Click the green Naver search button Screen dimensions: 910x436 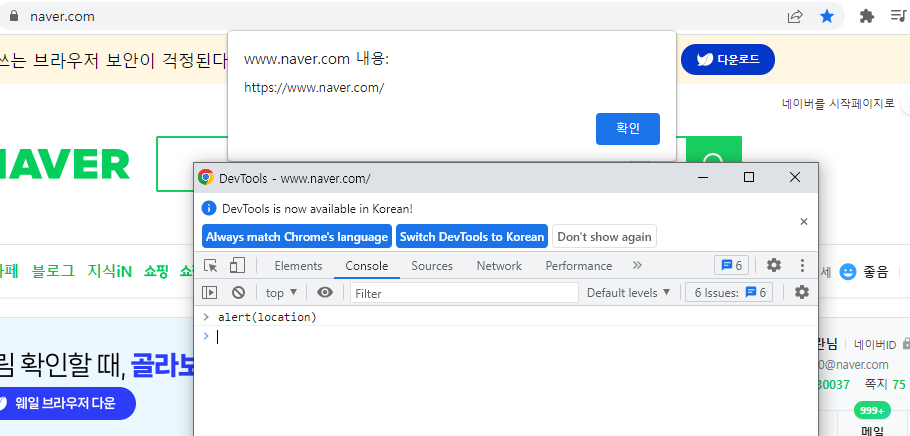[713, 150]
